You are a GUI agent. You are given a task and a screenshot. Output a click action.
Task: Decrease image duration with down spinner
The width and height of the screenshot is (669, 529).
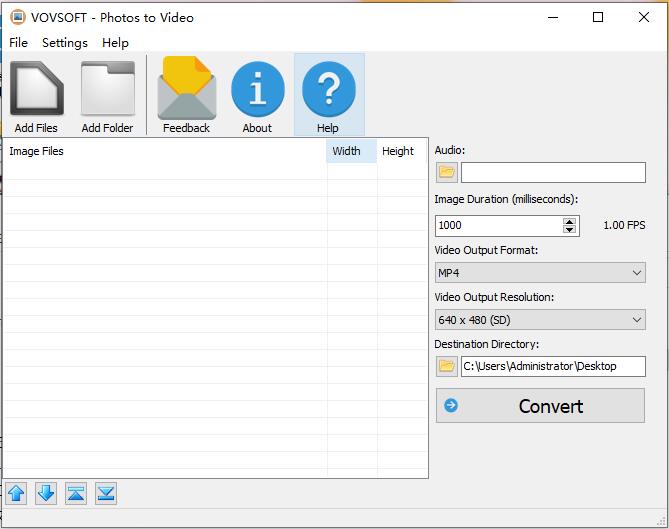click(569, 230)
